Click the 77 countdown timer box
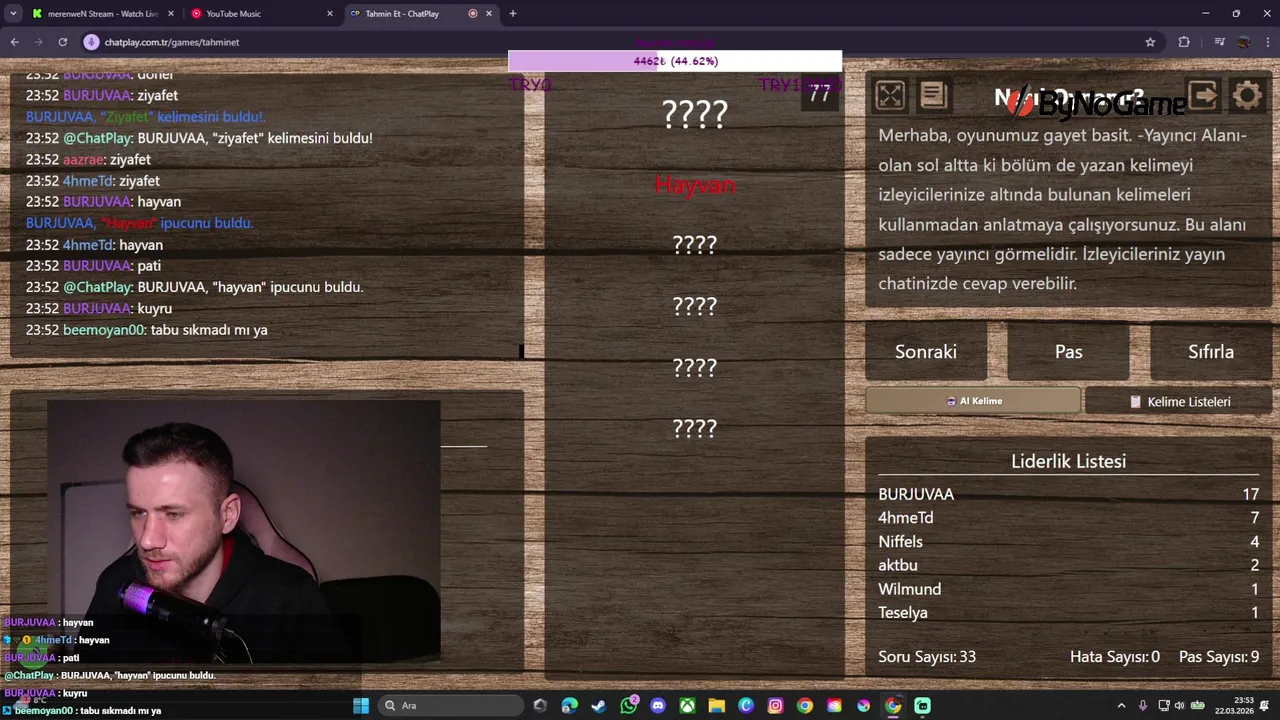 tap(820, 92)
